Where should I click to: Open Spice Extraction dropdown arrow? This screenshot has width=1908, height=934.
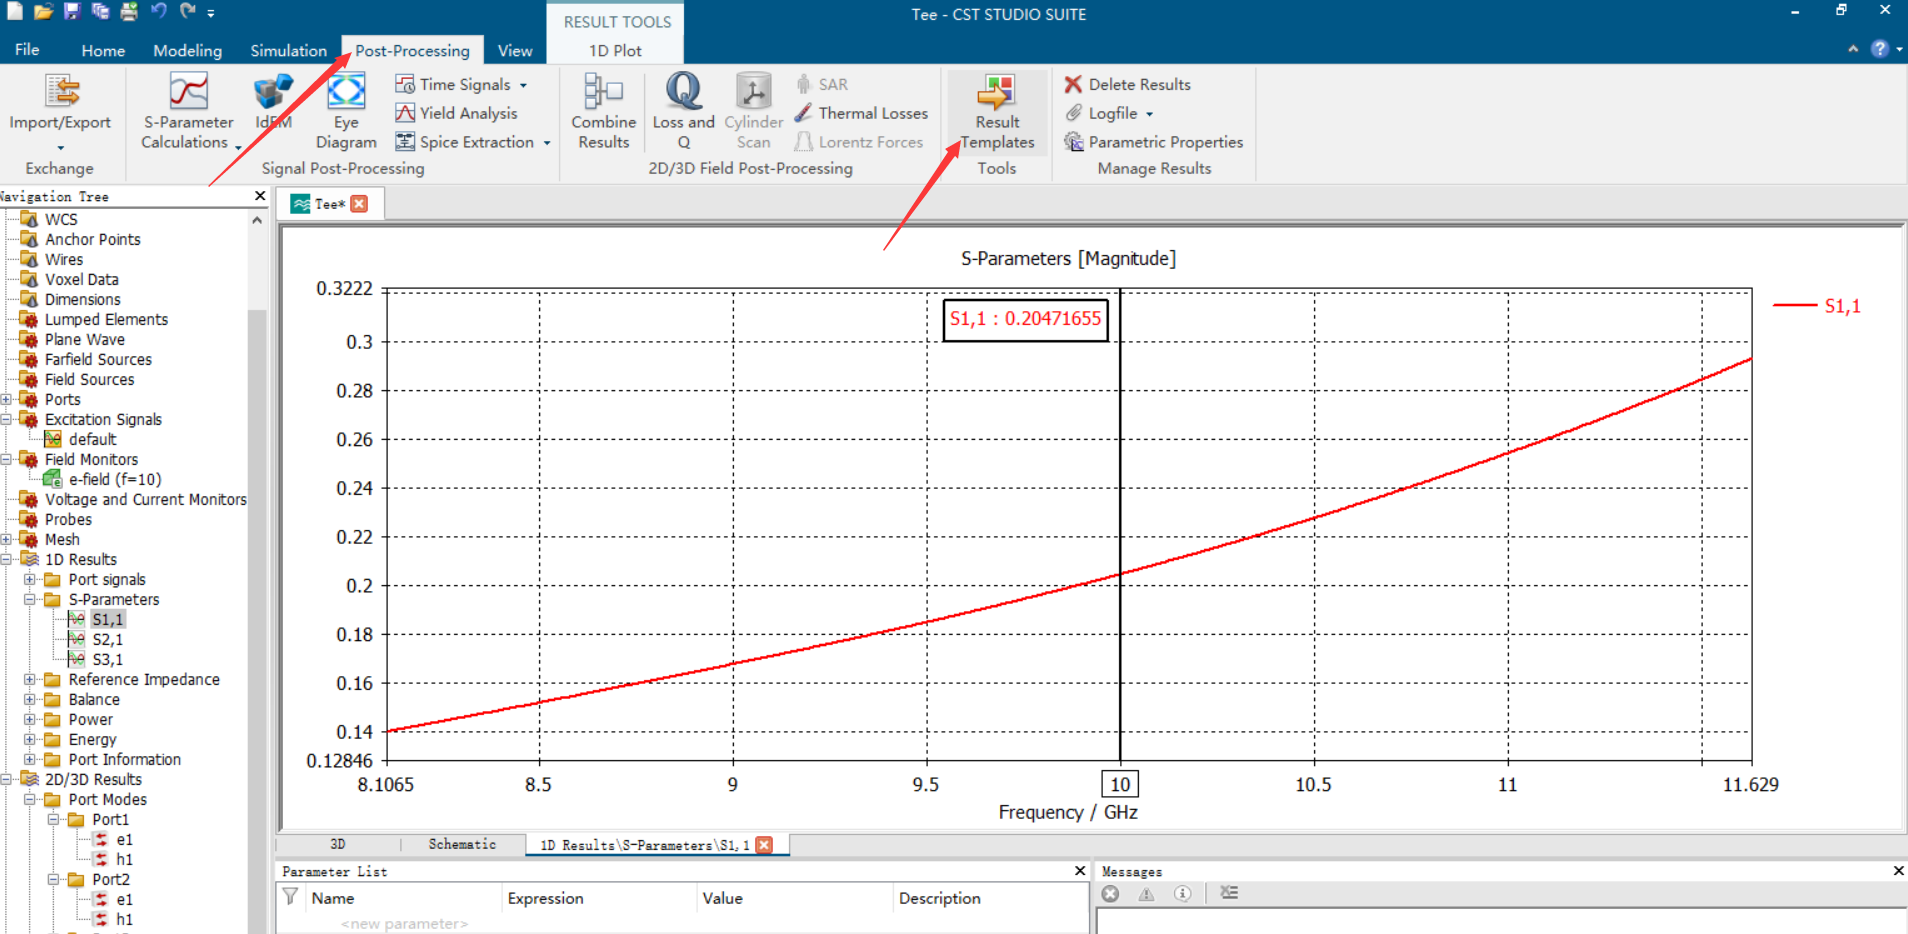click(x=547, y=143)
